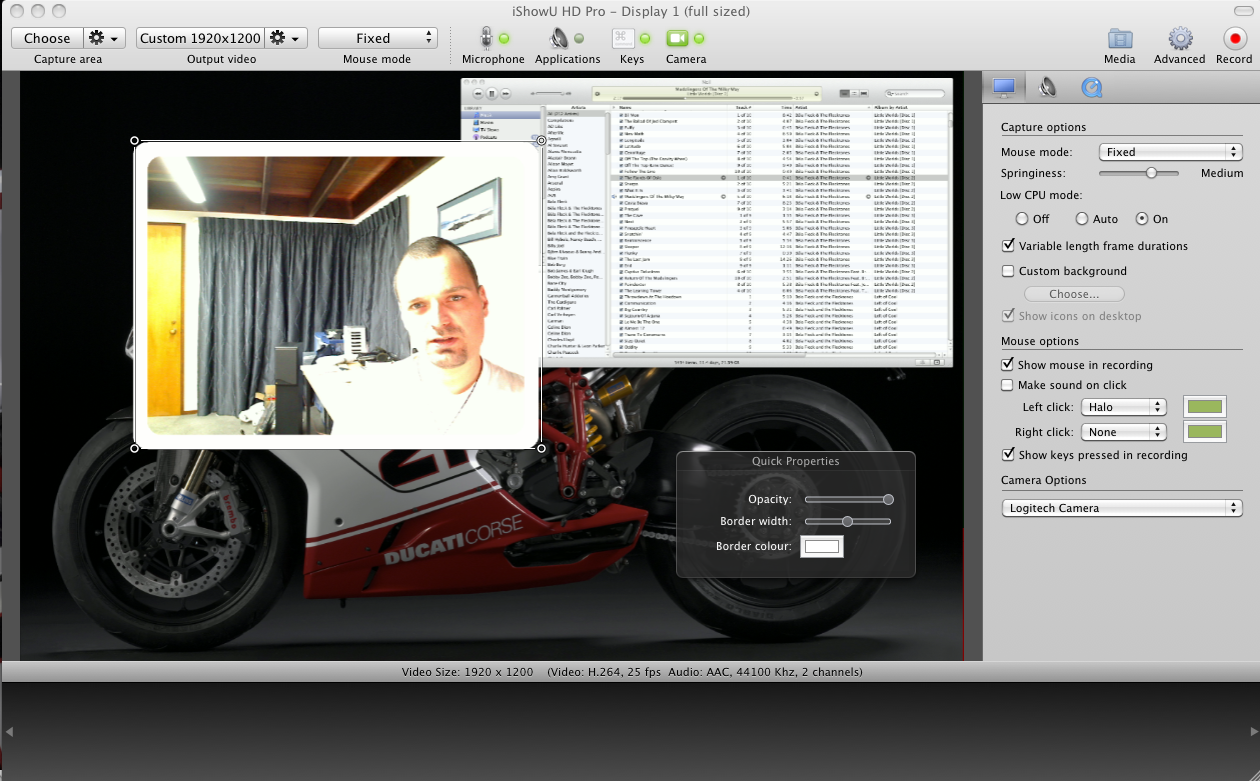Toggle the Camera capture icon
1260x781 pixels.
pyautogui.click(x=677, y=38)
